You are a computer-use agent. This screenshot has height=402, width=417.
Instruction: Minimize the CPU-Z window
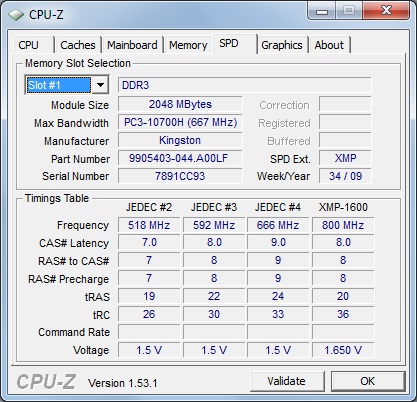[321, 11]
